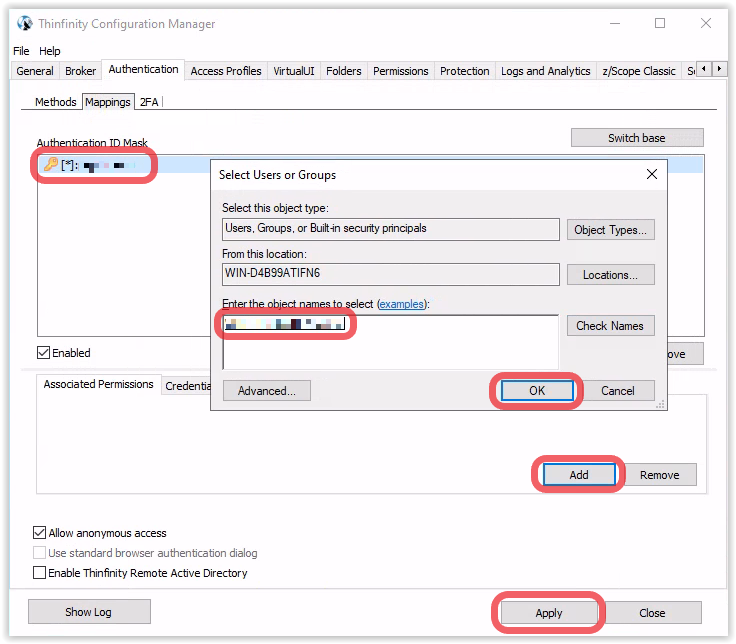Cancel the Select Users dialog

click(617, 391)
